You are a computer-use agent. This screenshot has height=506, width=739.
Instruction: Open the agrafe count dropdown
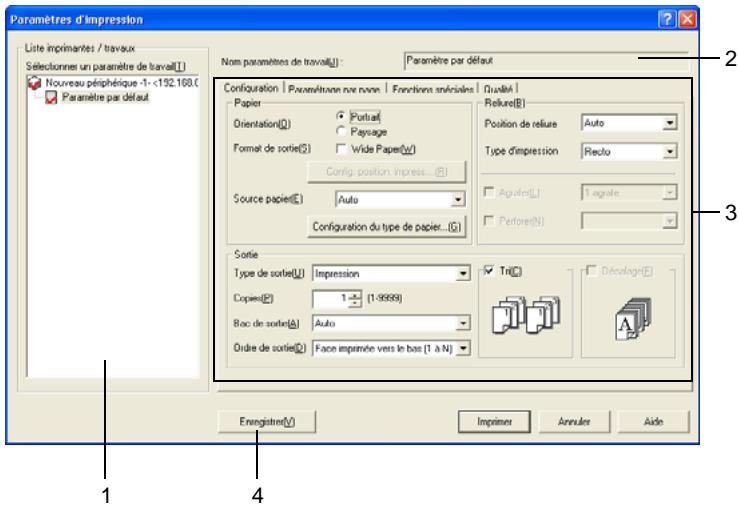669,193
